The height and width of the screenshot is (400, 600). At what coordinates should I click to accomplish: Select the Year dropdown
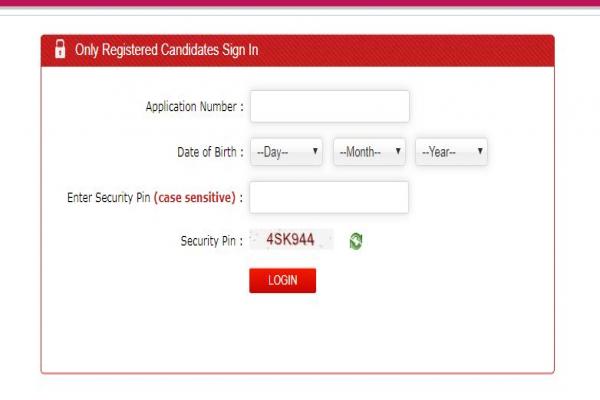pos(451,152)
